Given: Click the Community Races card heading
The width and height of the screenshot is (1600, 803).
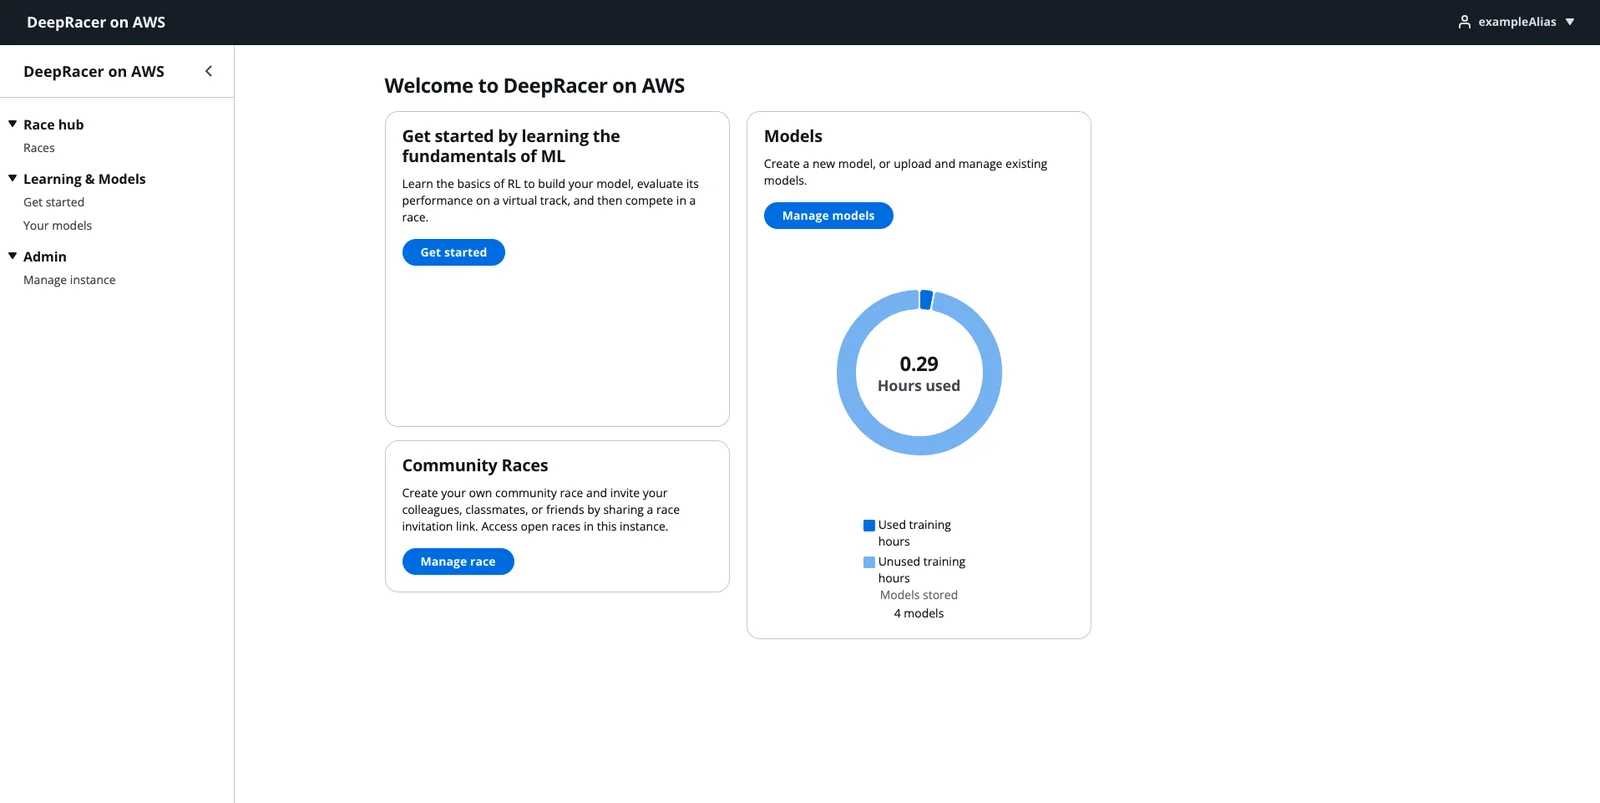Looking at the screenshot, I should tap(475, 465).
